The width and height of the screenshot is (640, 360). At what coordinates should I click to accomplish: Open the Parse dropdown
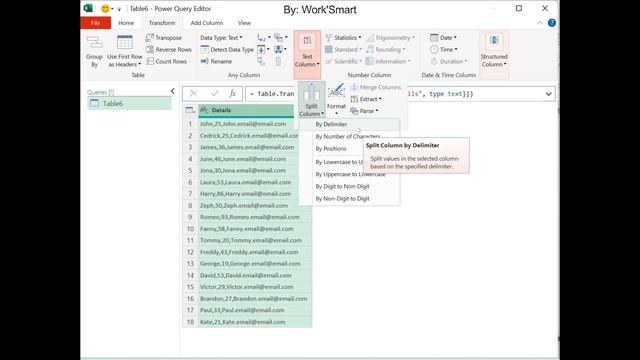pos(364,111)
